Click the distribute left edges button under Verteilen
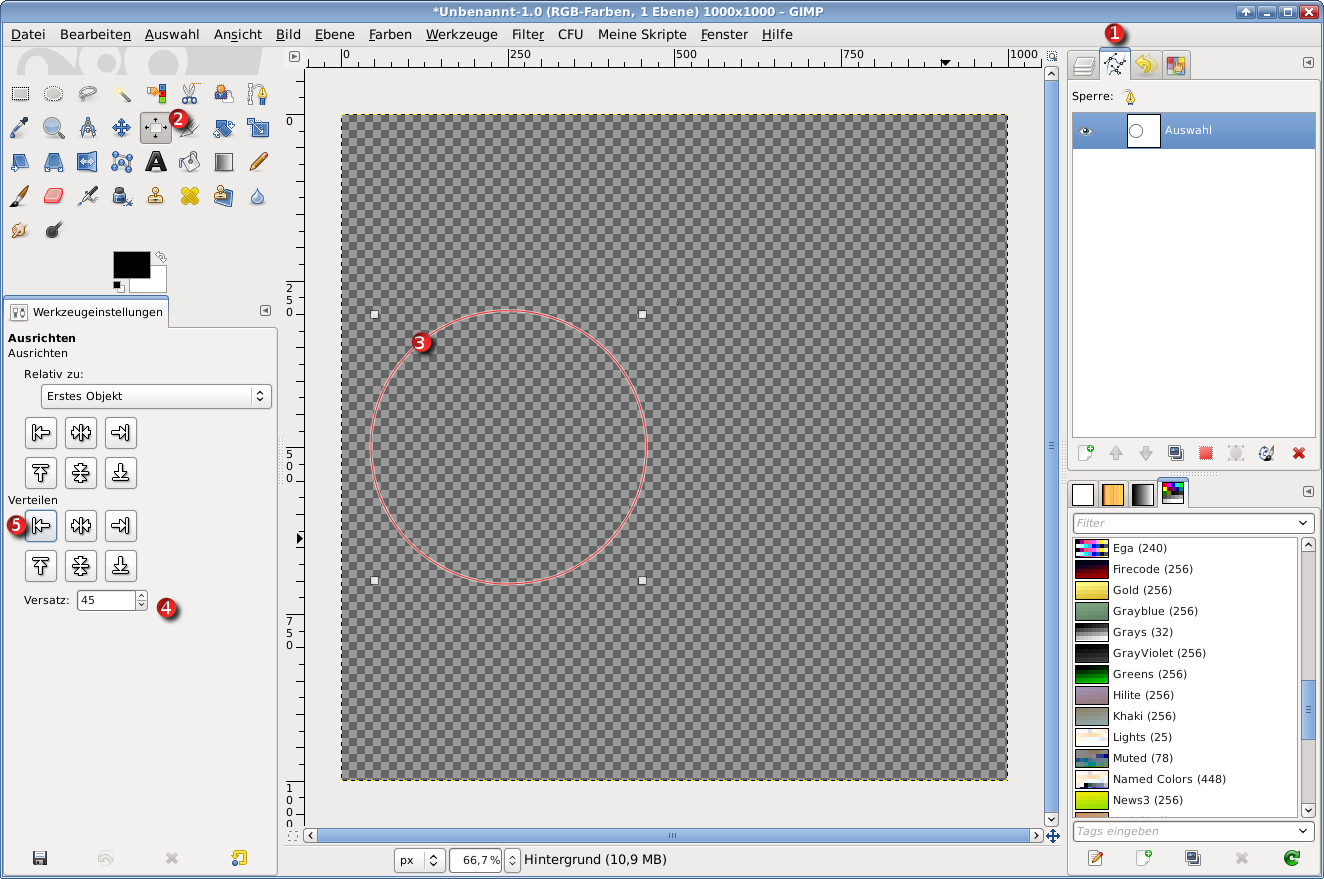The width and height of the screenshot is (1324, 879). [41, 525]
